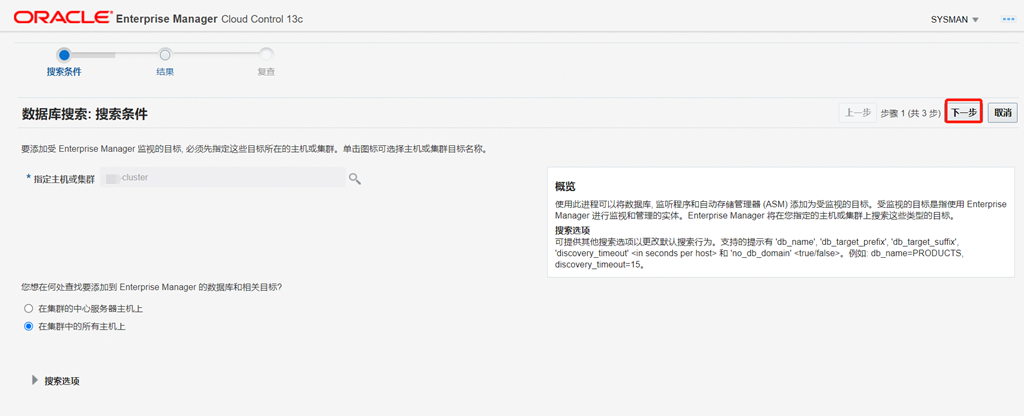Select the 结果 train step circle

(x=165, y=55)
